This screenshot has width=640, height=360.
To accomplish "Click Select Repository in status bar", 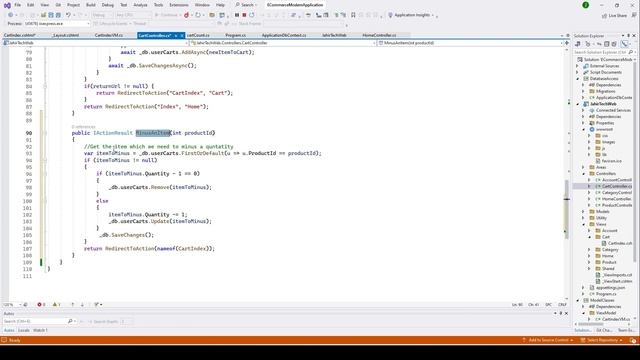I will pos(602,340).
